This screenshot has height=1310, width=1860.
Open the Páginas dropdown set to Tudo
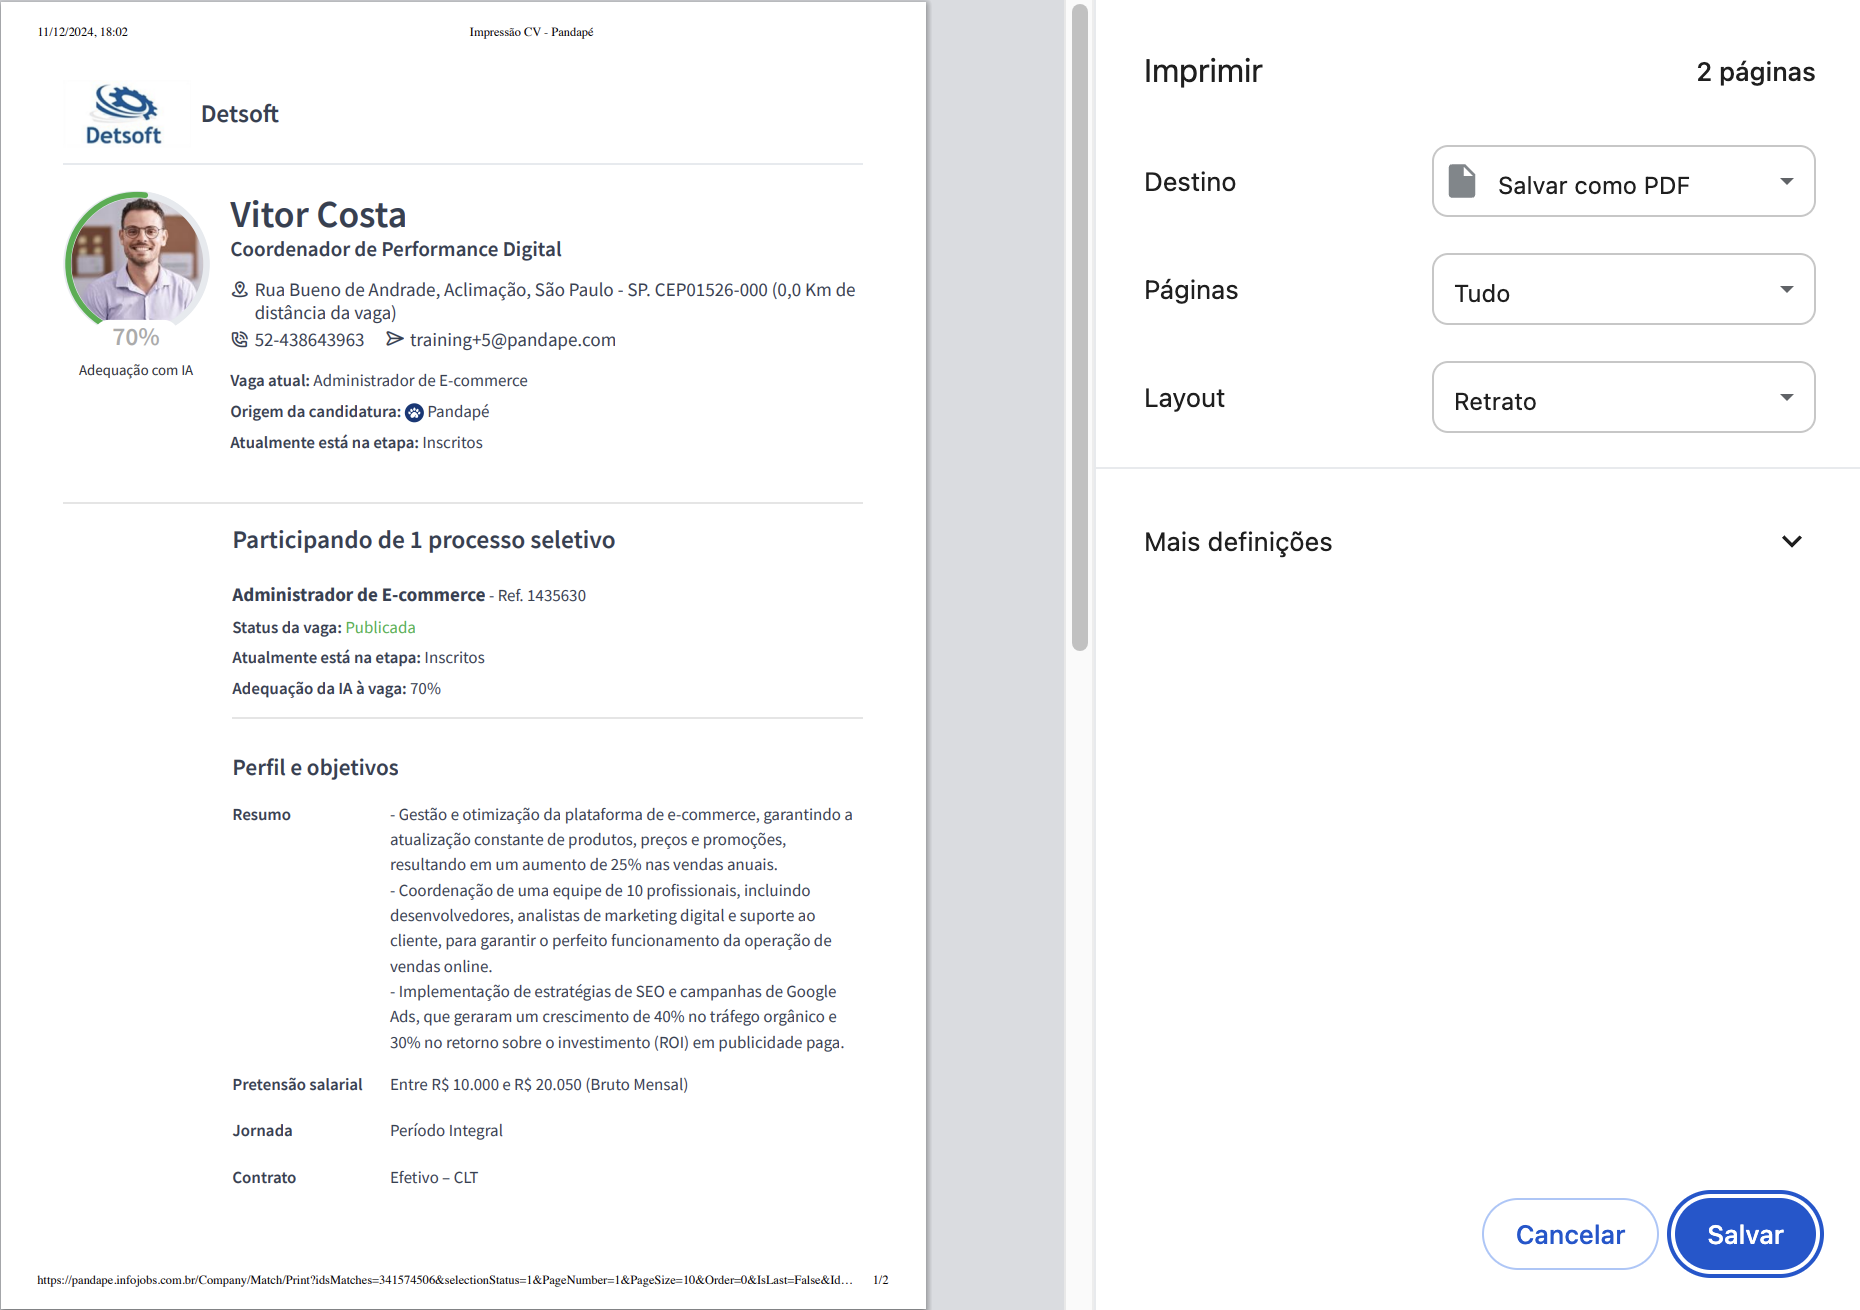(1623, 290)
